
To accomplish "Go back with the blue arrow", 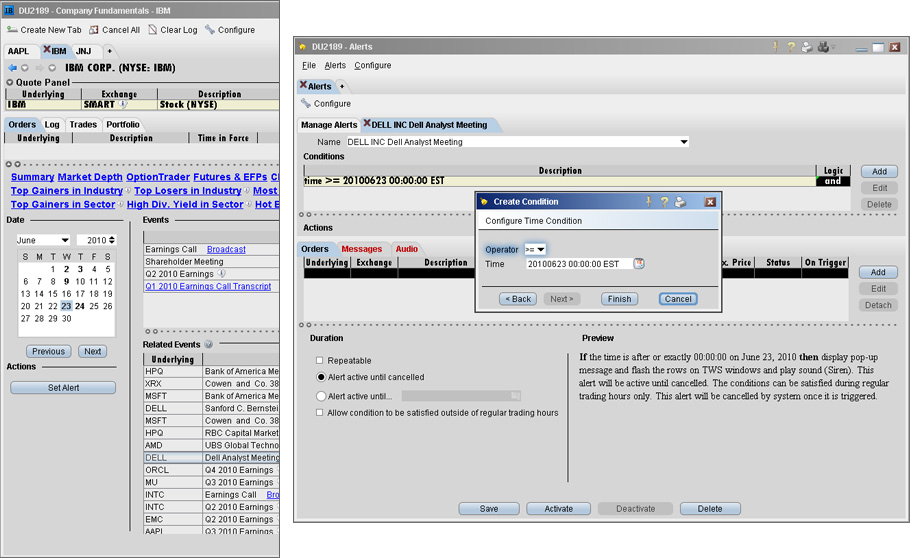I will (x=12, y=68).
